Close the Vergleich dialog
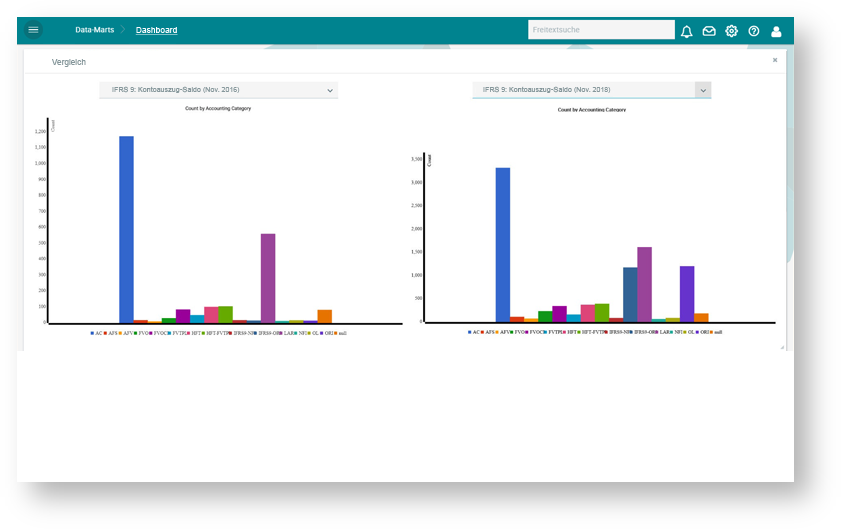The image size is (842, 530). click(774, 60)
